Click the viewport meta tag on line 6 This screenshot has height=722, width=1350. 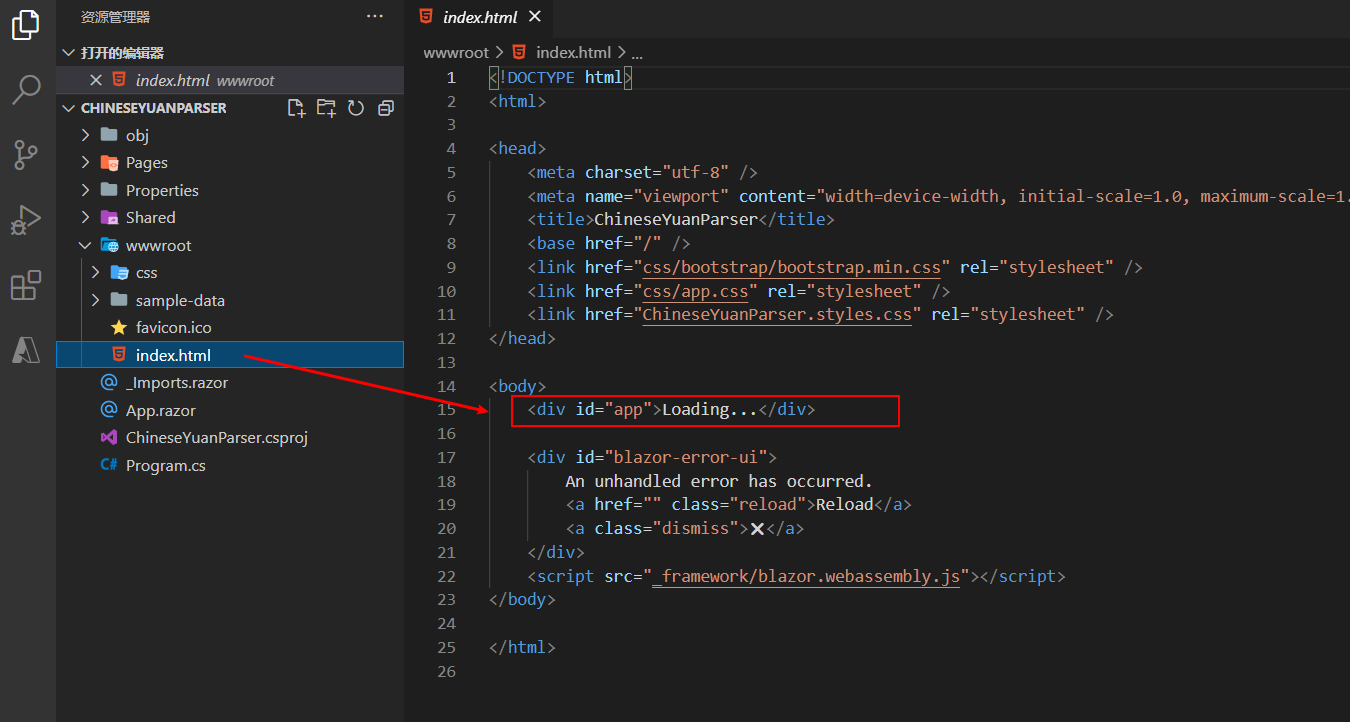point(938,195)
